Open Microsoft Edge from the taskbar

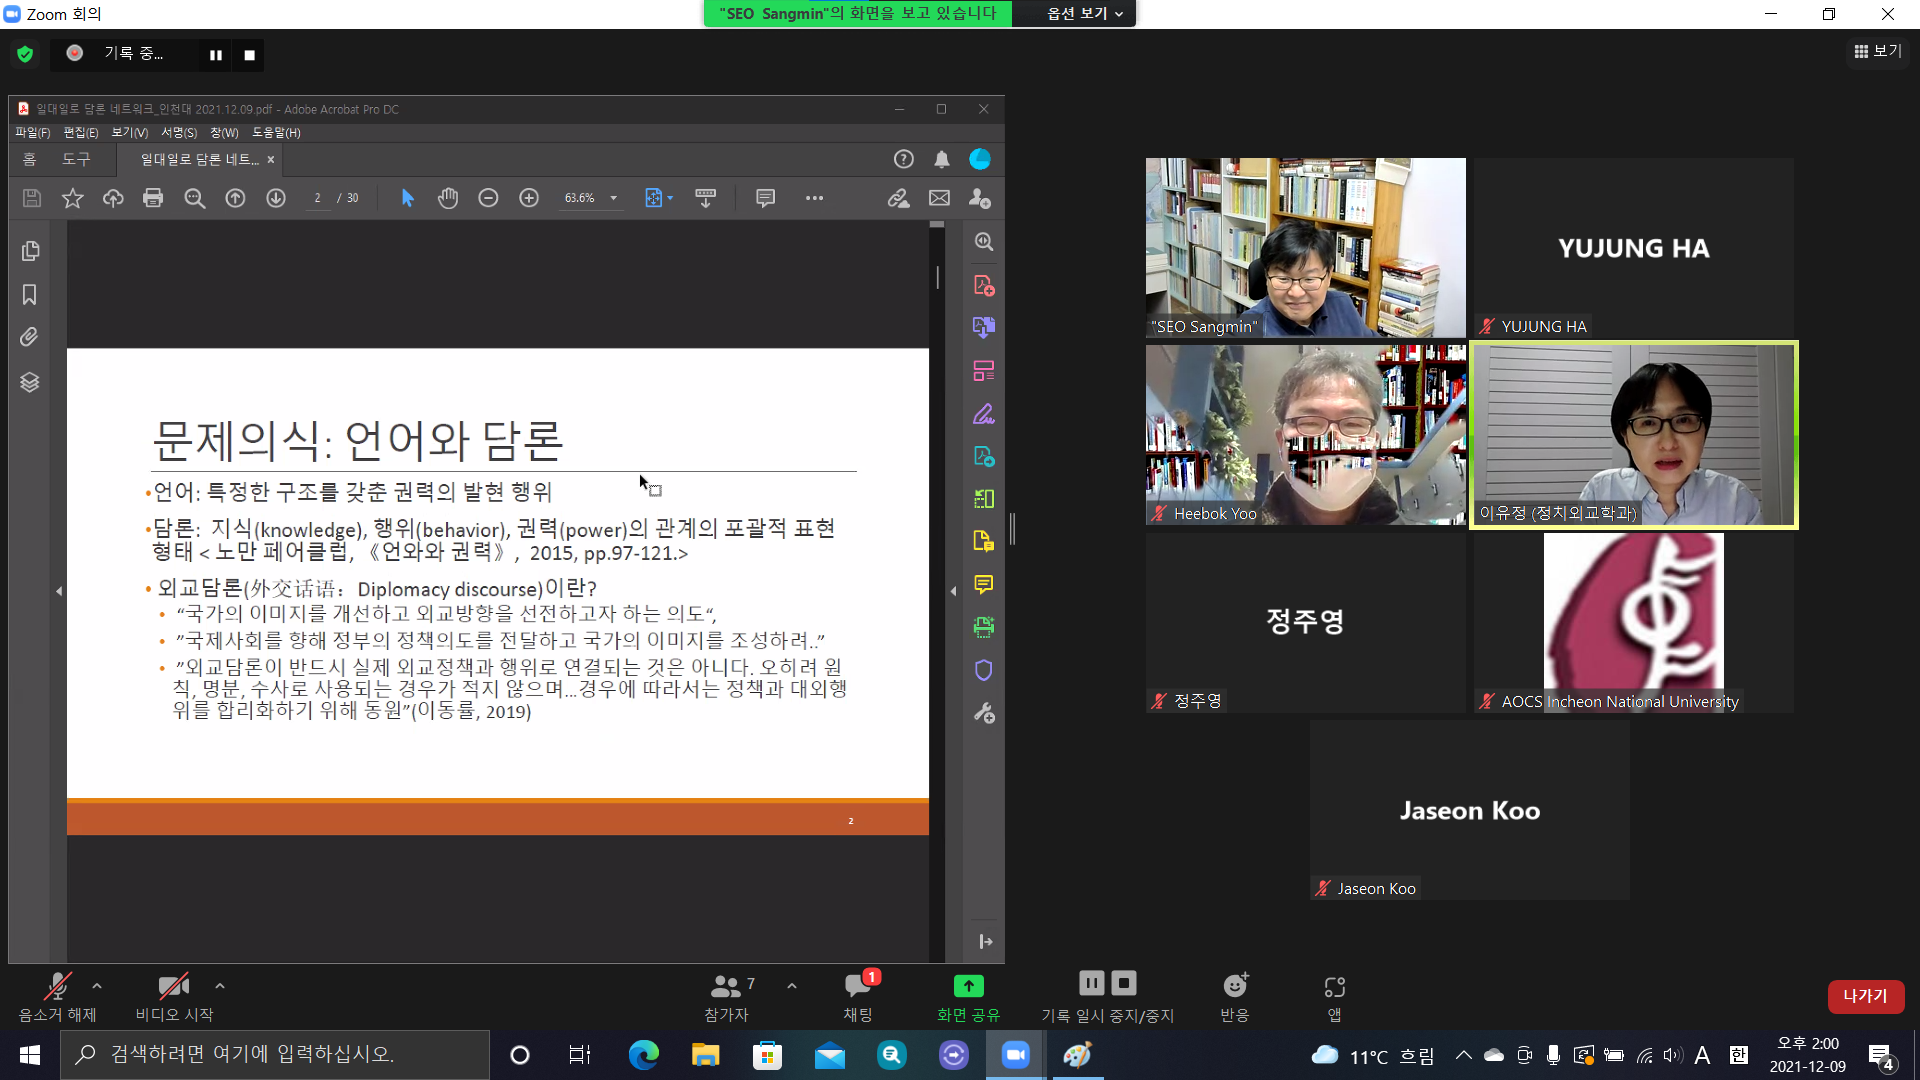pyautogui.click(x=643, y=1055)
